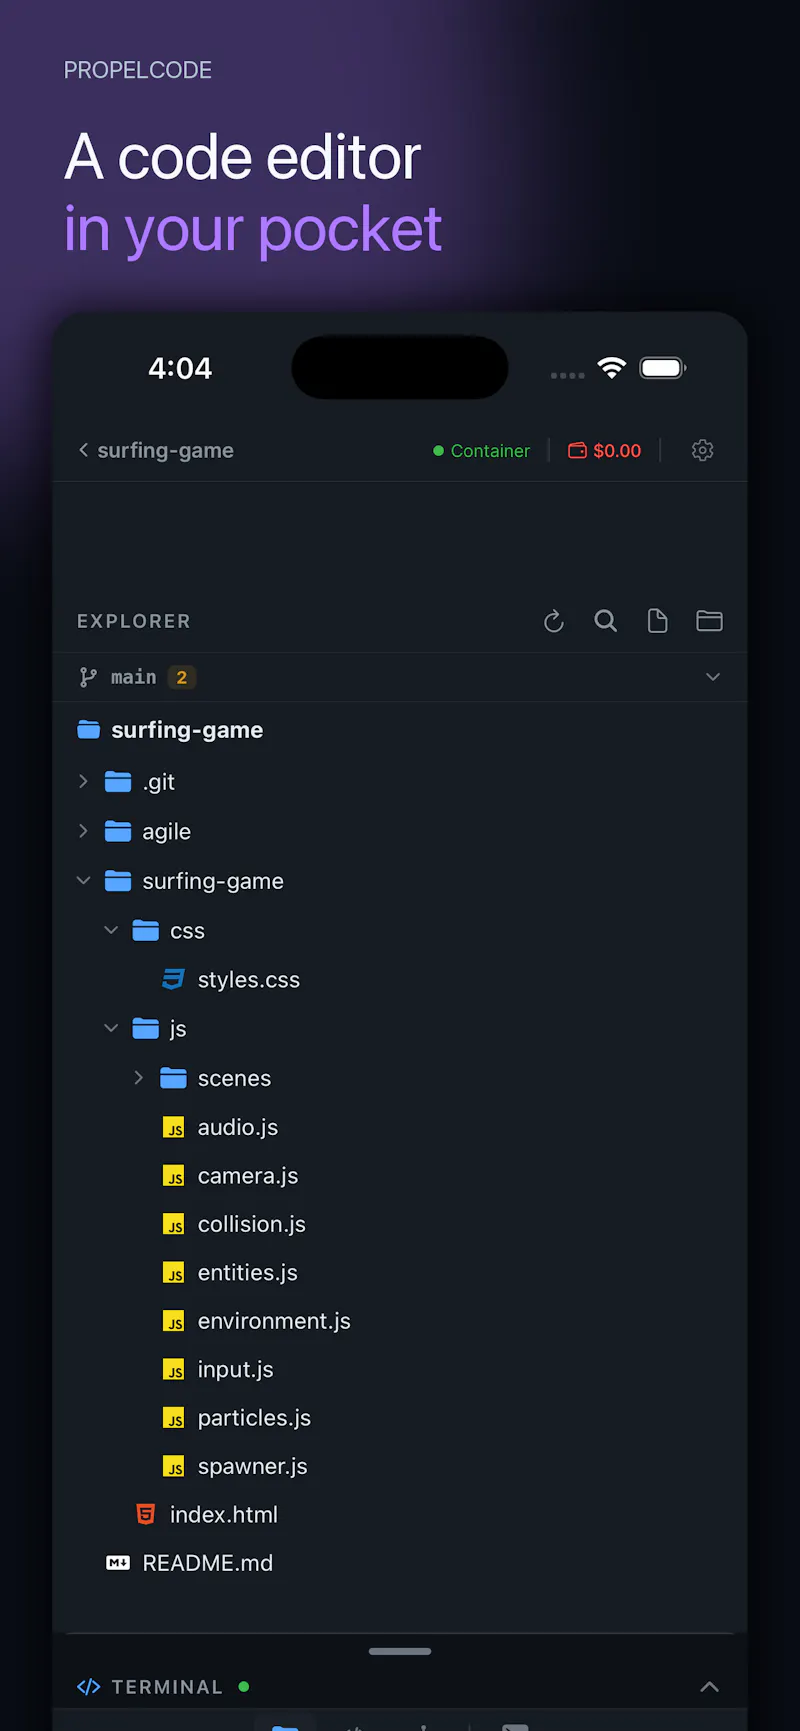Select the css folder name
The width and height of the screenshot is (800, 1731).
click(x=187, y=931)
